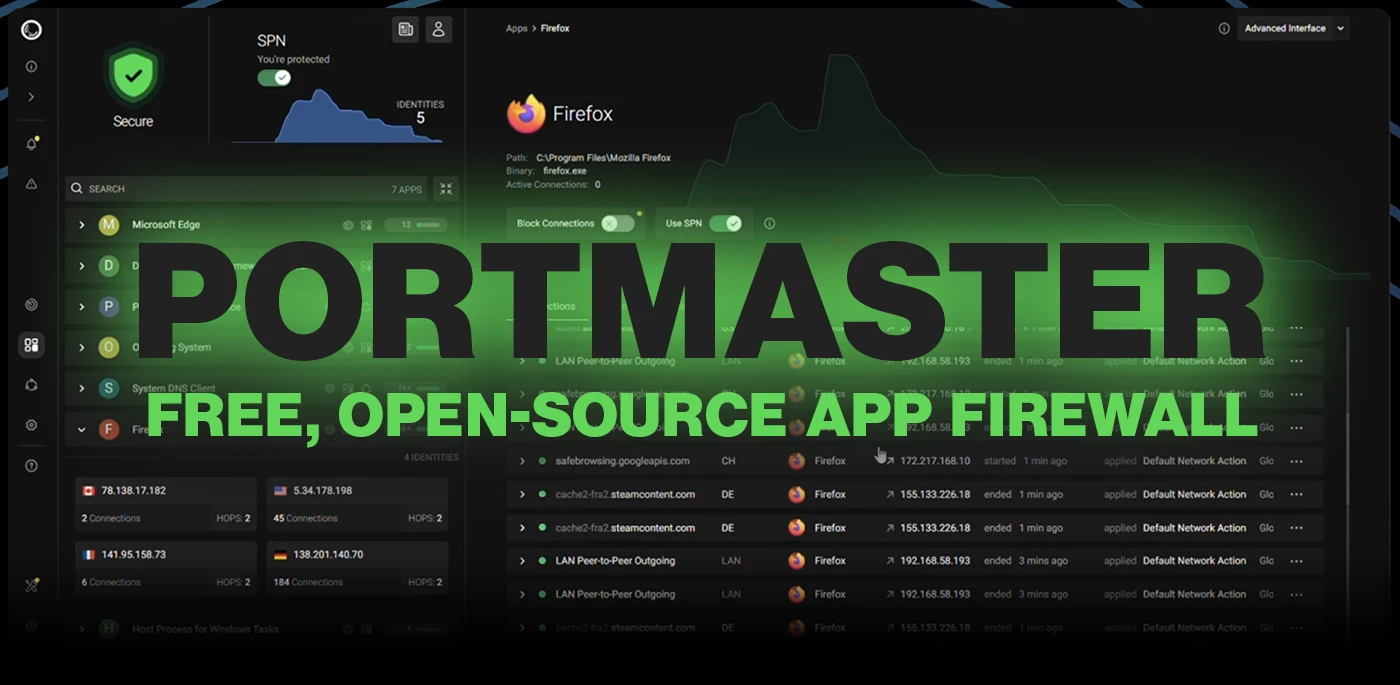
Task: Open the help icon in the left sidebar
Action: coord(31,465)
